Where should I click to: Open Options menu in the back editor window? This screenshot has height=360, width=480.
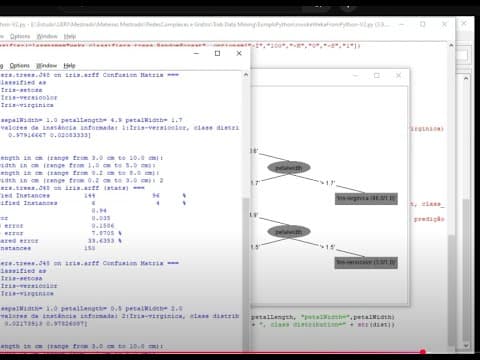[x=20, y=36]
